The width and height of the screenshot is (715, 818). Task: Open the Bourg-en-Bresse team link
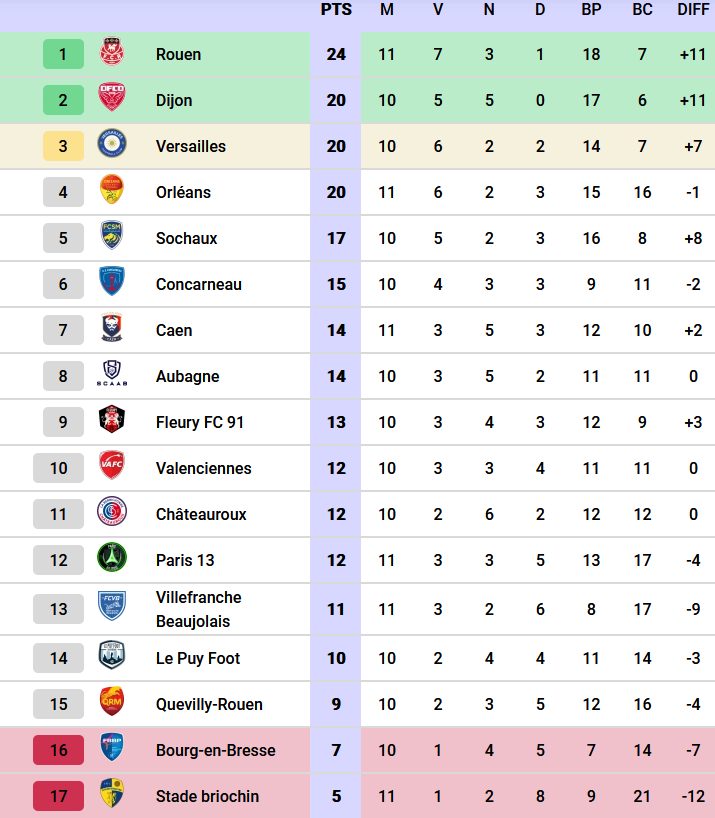(x=216, y=750)
